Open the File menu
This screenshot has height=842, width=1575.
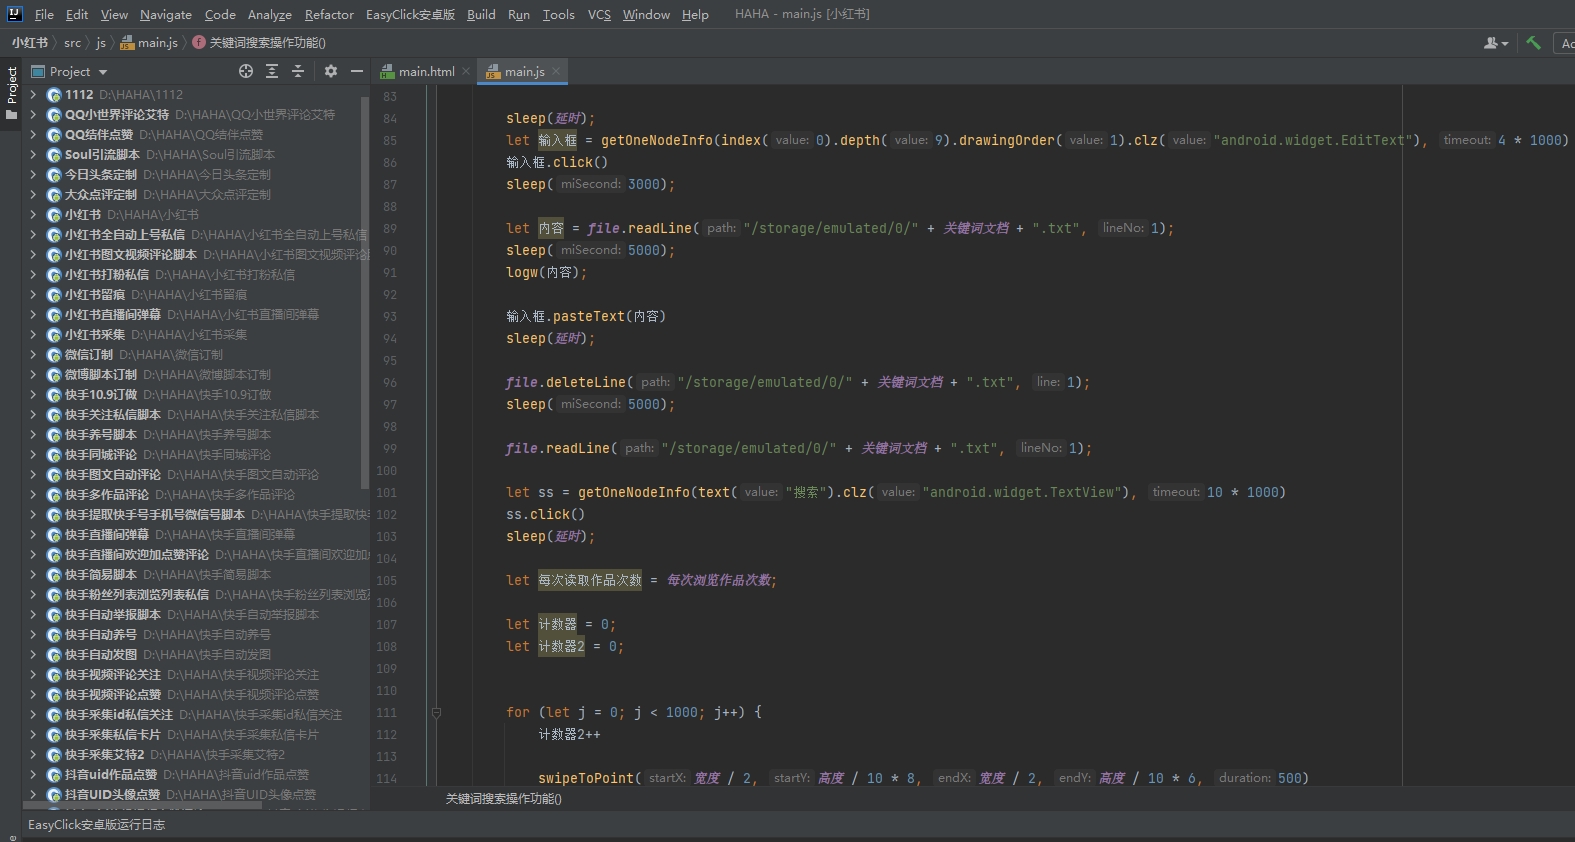coord(44,14)
